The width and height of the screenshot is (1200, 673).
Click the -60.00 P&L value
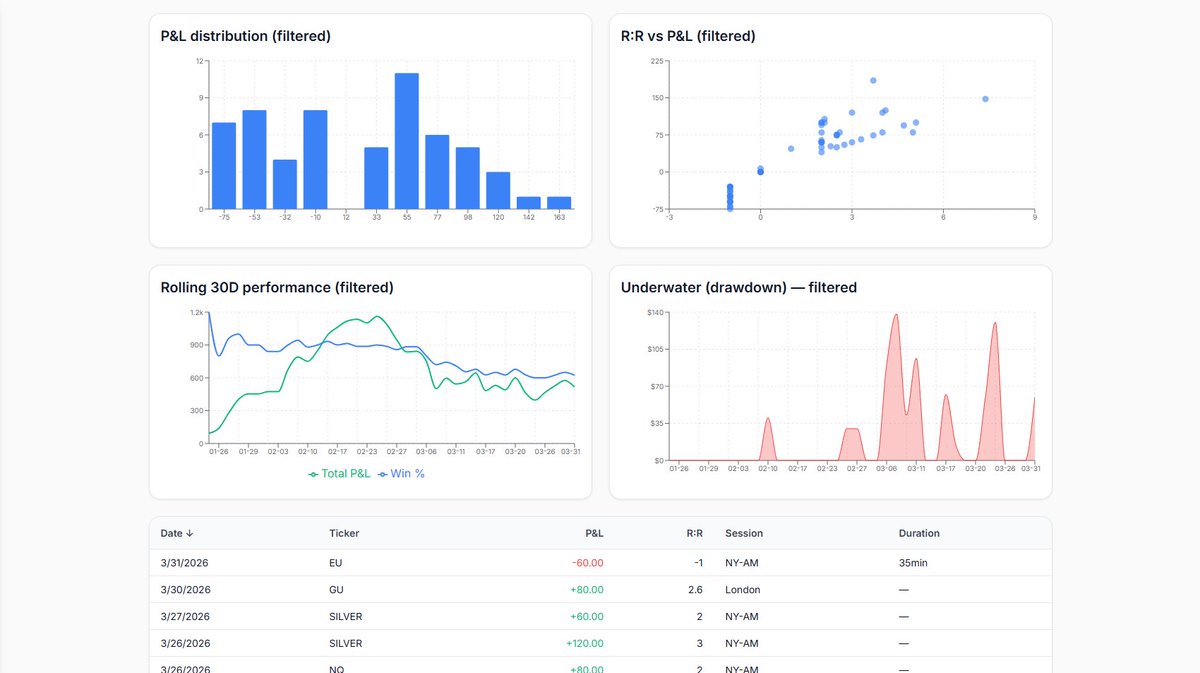587,563
